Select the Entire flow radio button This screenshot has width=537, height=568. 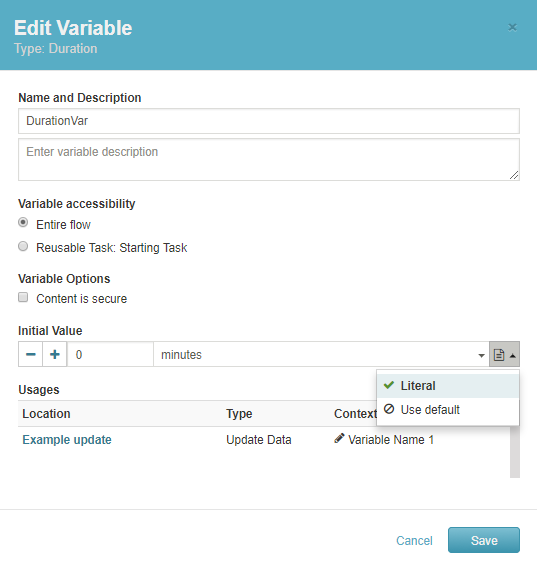pyautogui.click(x=23, y=222)
